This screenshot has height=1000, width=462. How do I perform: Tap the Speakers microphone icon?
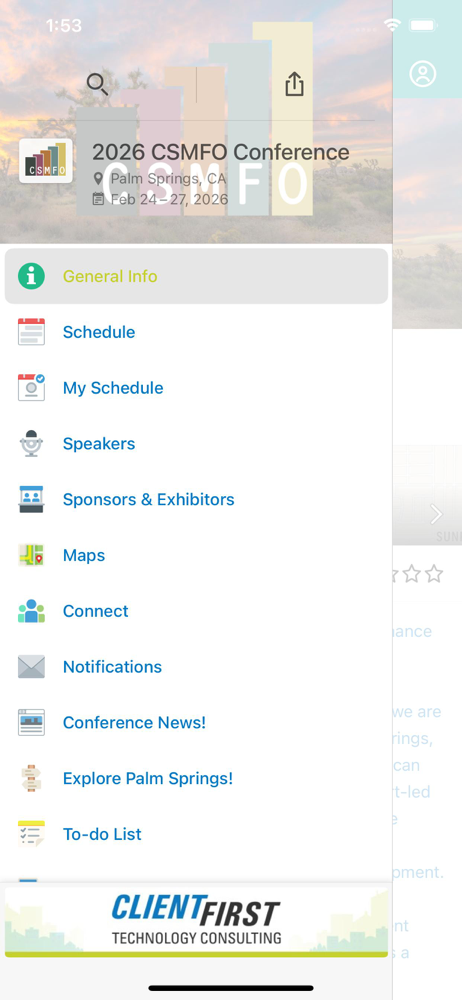point(31,444)
